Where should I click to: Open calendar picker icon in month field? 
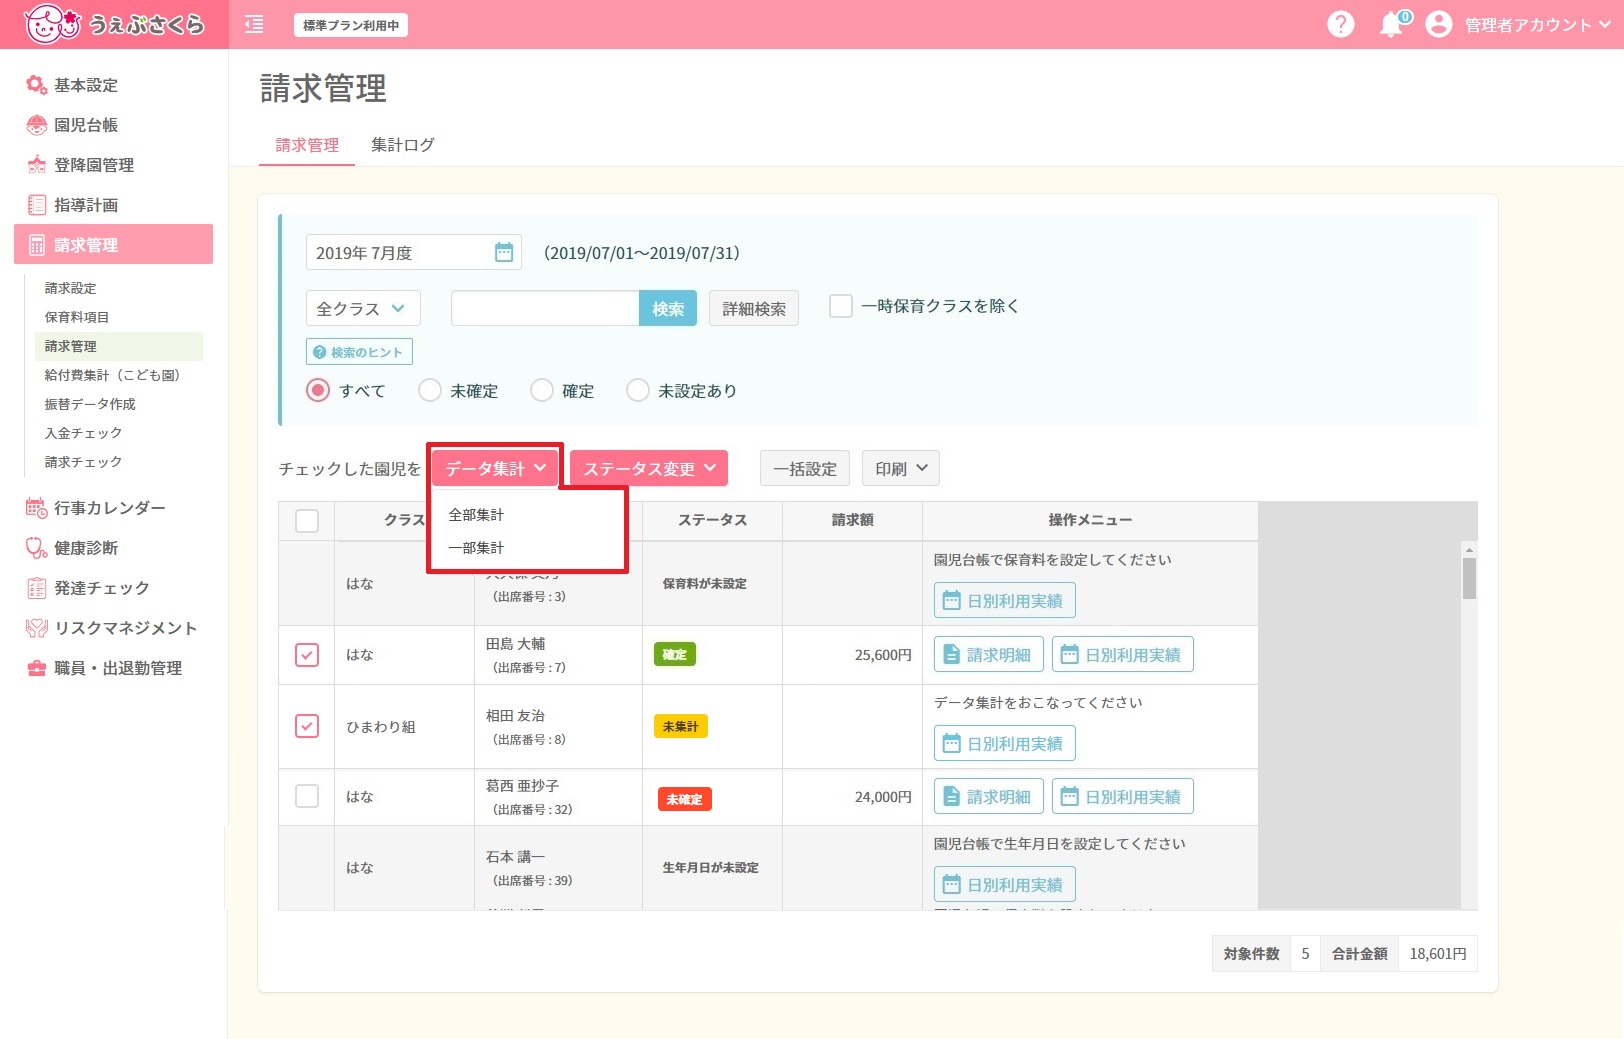(504, 252)
